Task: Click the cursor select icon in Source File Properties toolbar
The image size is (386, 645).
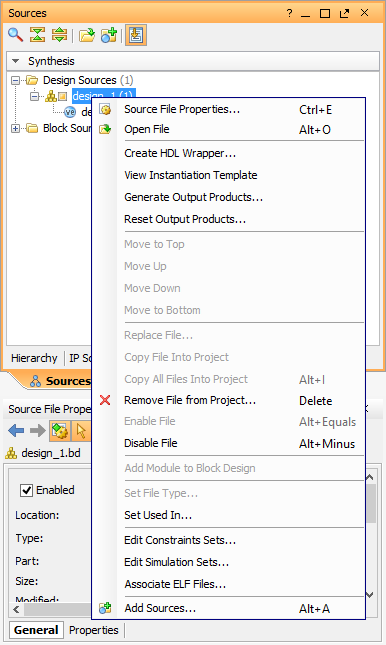Action: point(81,431)
